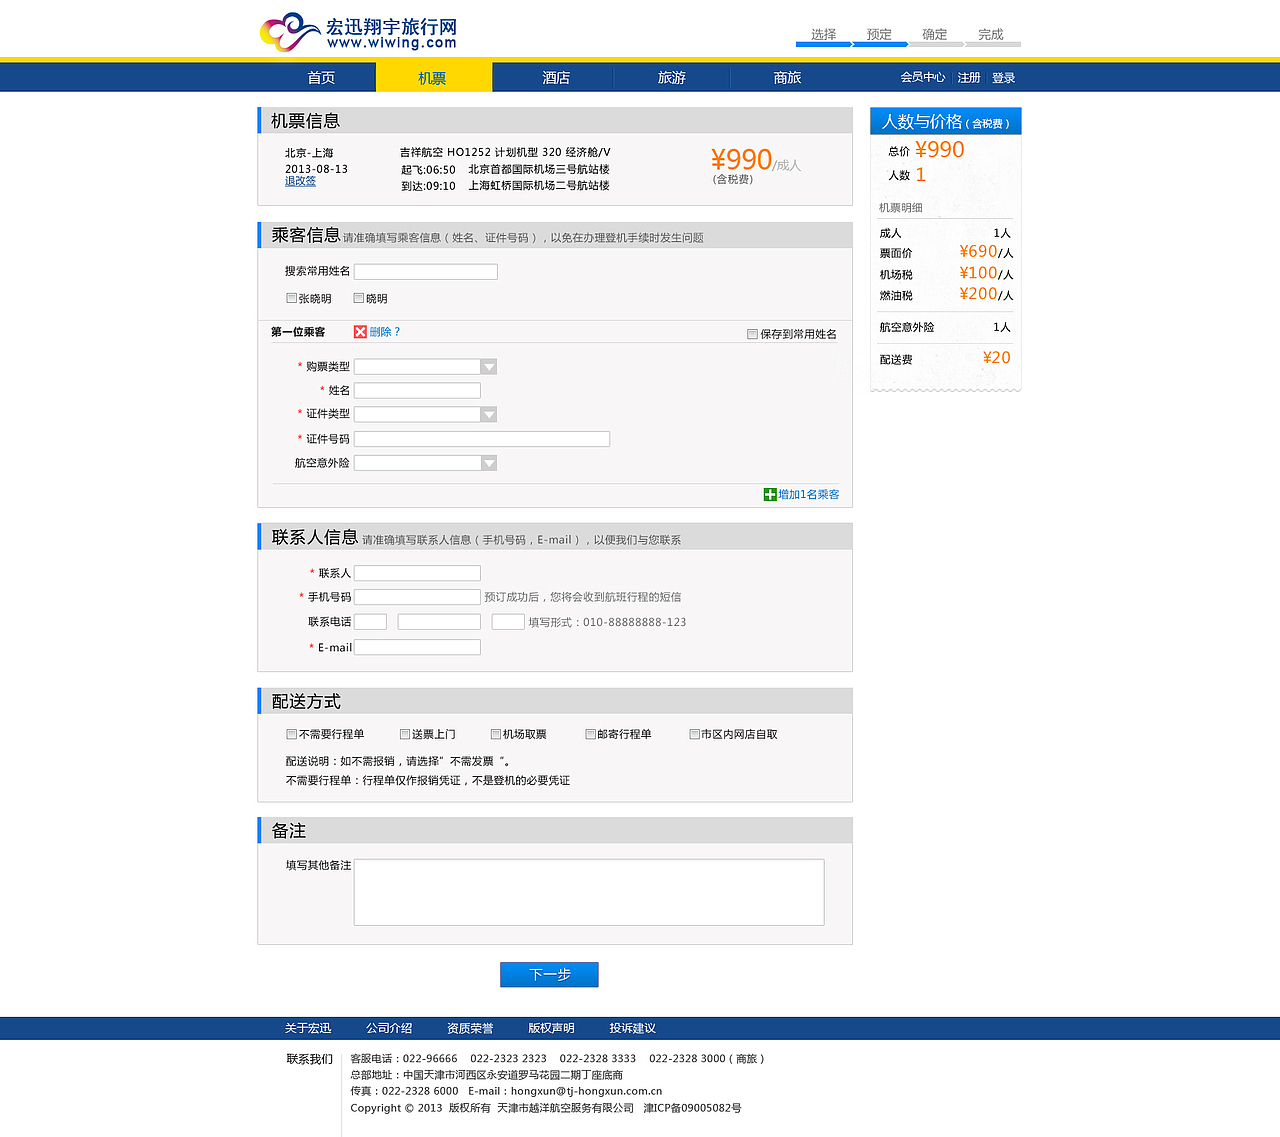Click the E-mail input field
The height and width of the screenshot is (1137, 1280).
click(417, 647)
